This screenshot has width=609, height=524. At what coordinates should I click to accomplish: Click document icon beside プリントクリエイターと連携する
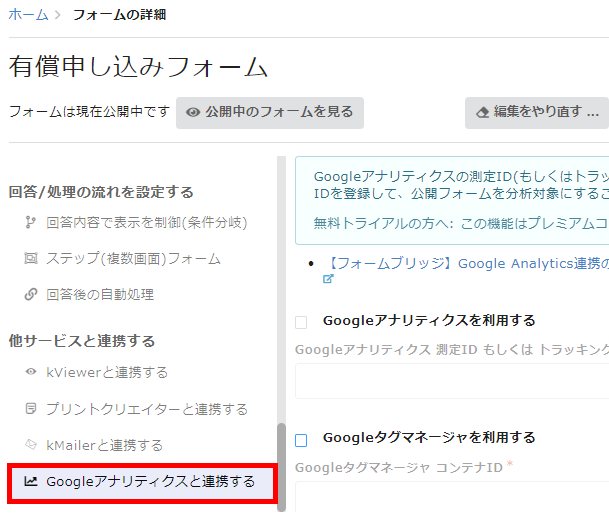(x=31, y=409)
